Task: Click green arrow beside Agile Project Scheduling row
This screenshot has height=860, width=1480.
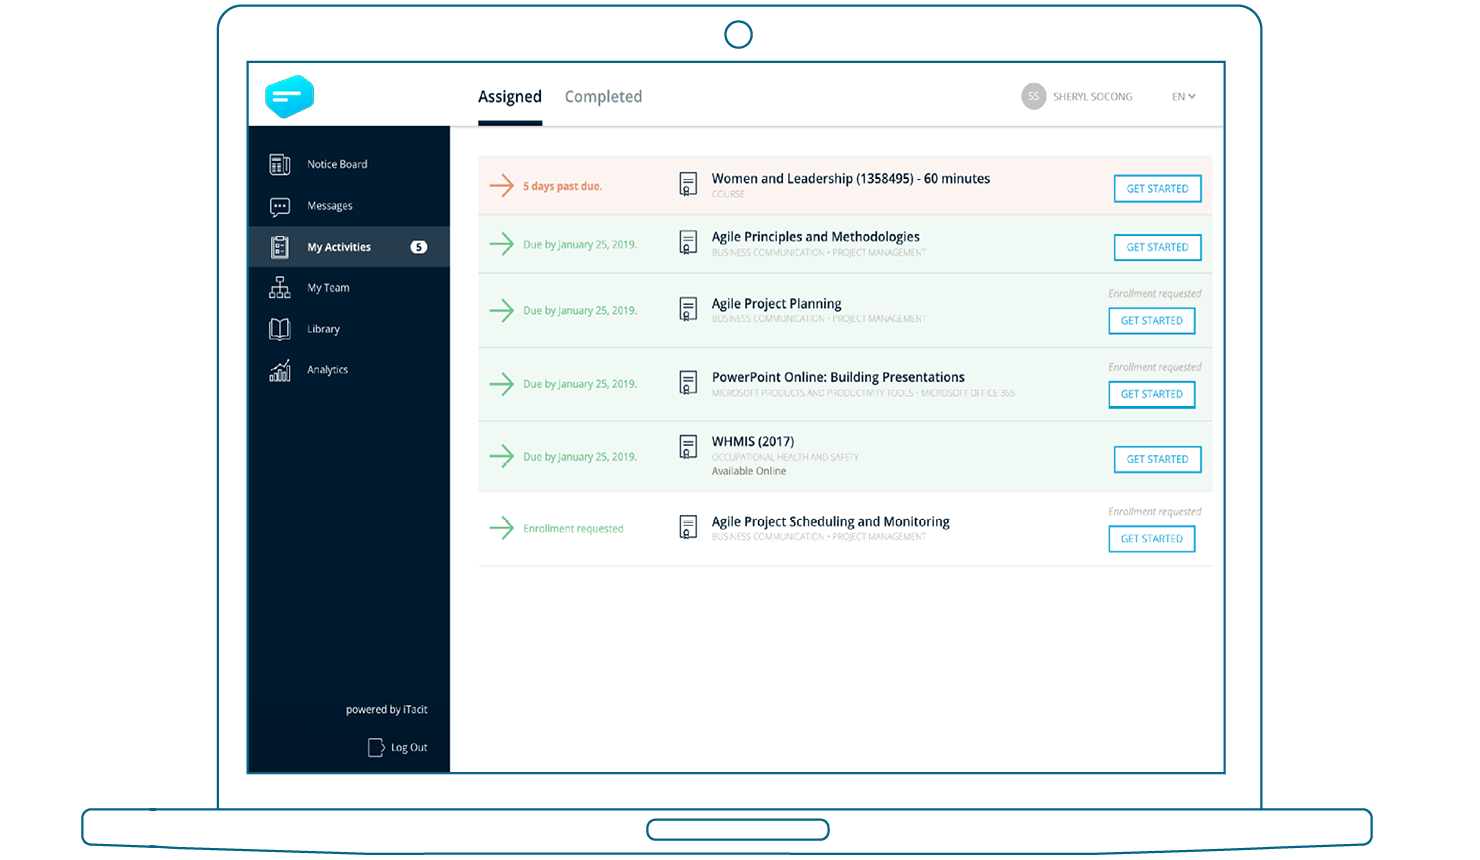Action: click(501, 527)
